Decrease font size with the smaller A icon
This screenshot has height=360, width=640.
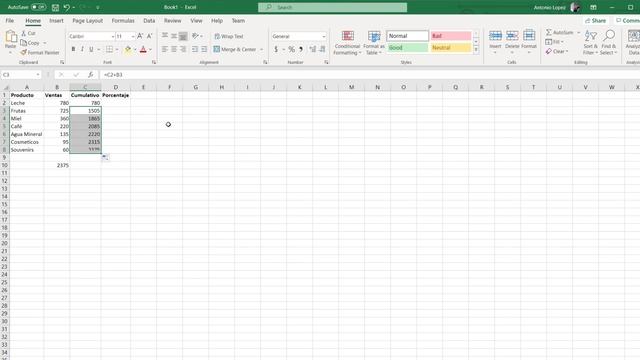pyautogui.click(x=149, y=36)
